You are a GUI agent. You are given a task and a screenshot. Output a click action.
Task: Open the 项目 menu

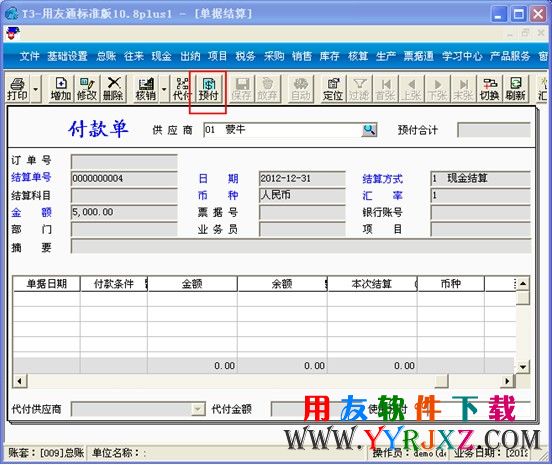coord(218,56)
